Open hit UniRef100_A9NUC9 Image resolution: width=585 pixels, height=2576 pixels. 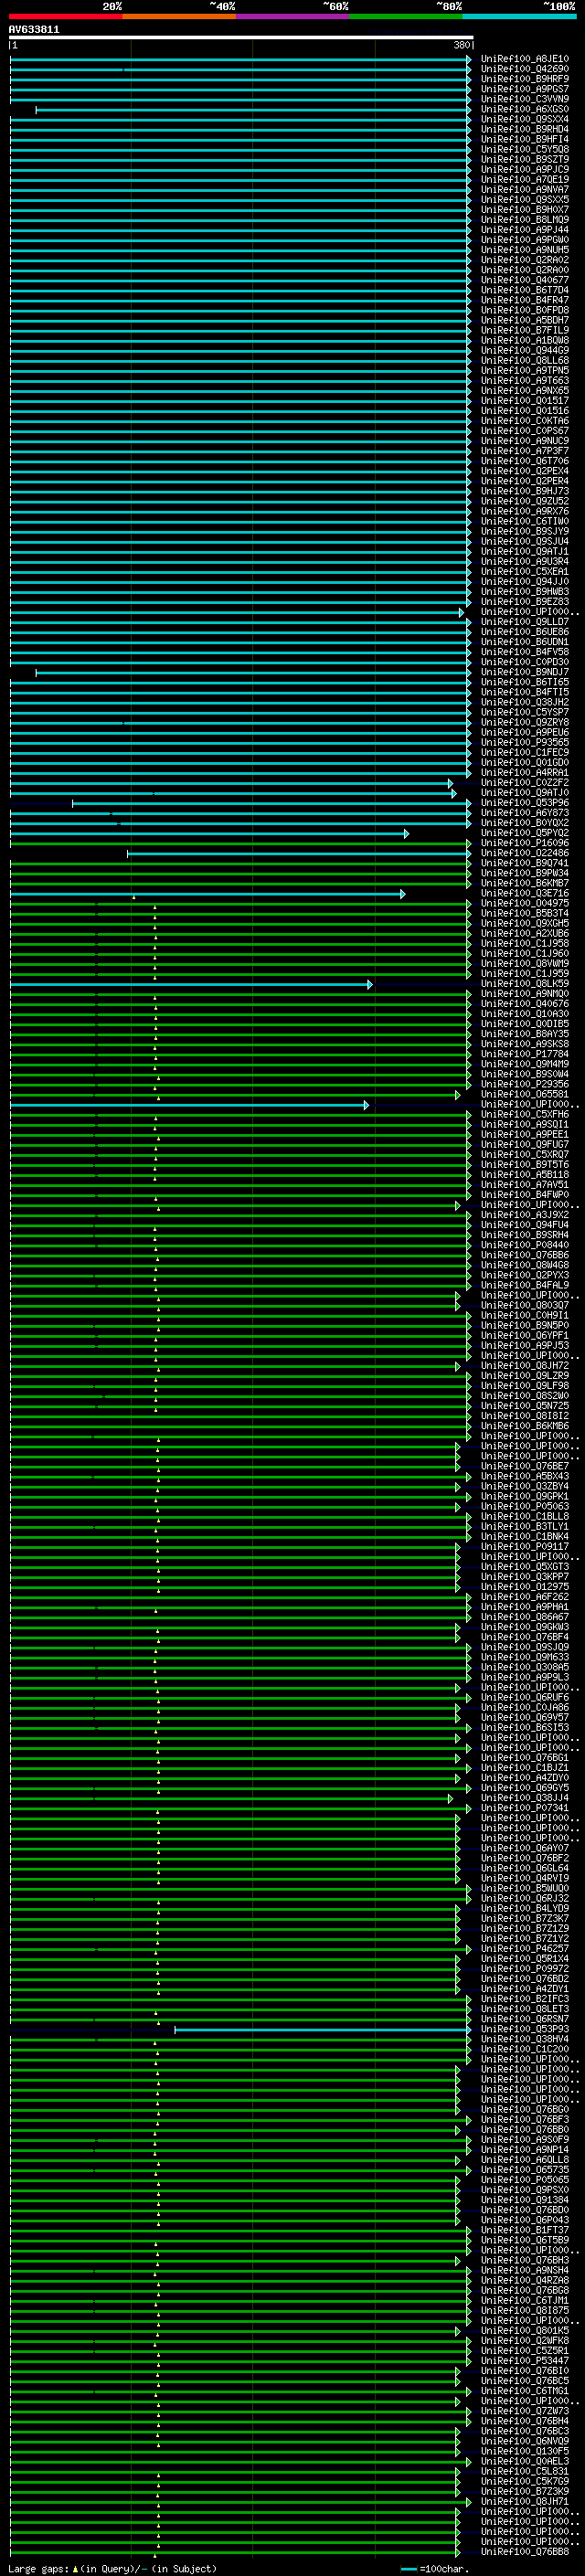point(524,441)
